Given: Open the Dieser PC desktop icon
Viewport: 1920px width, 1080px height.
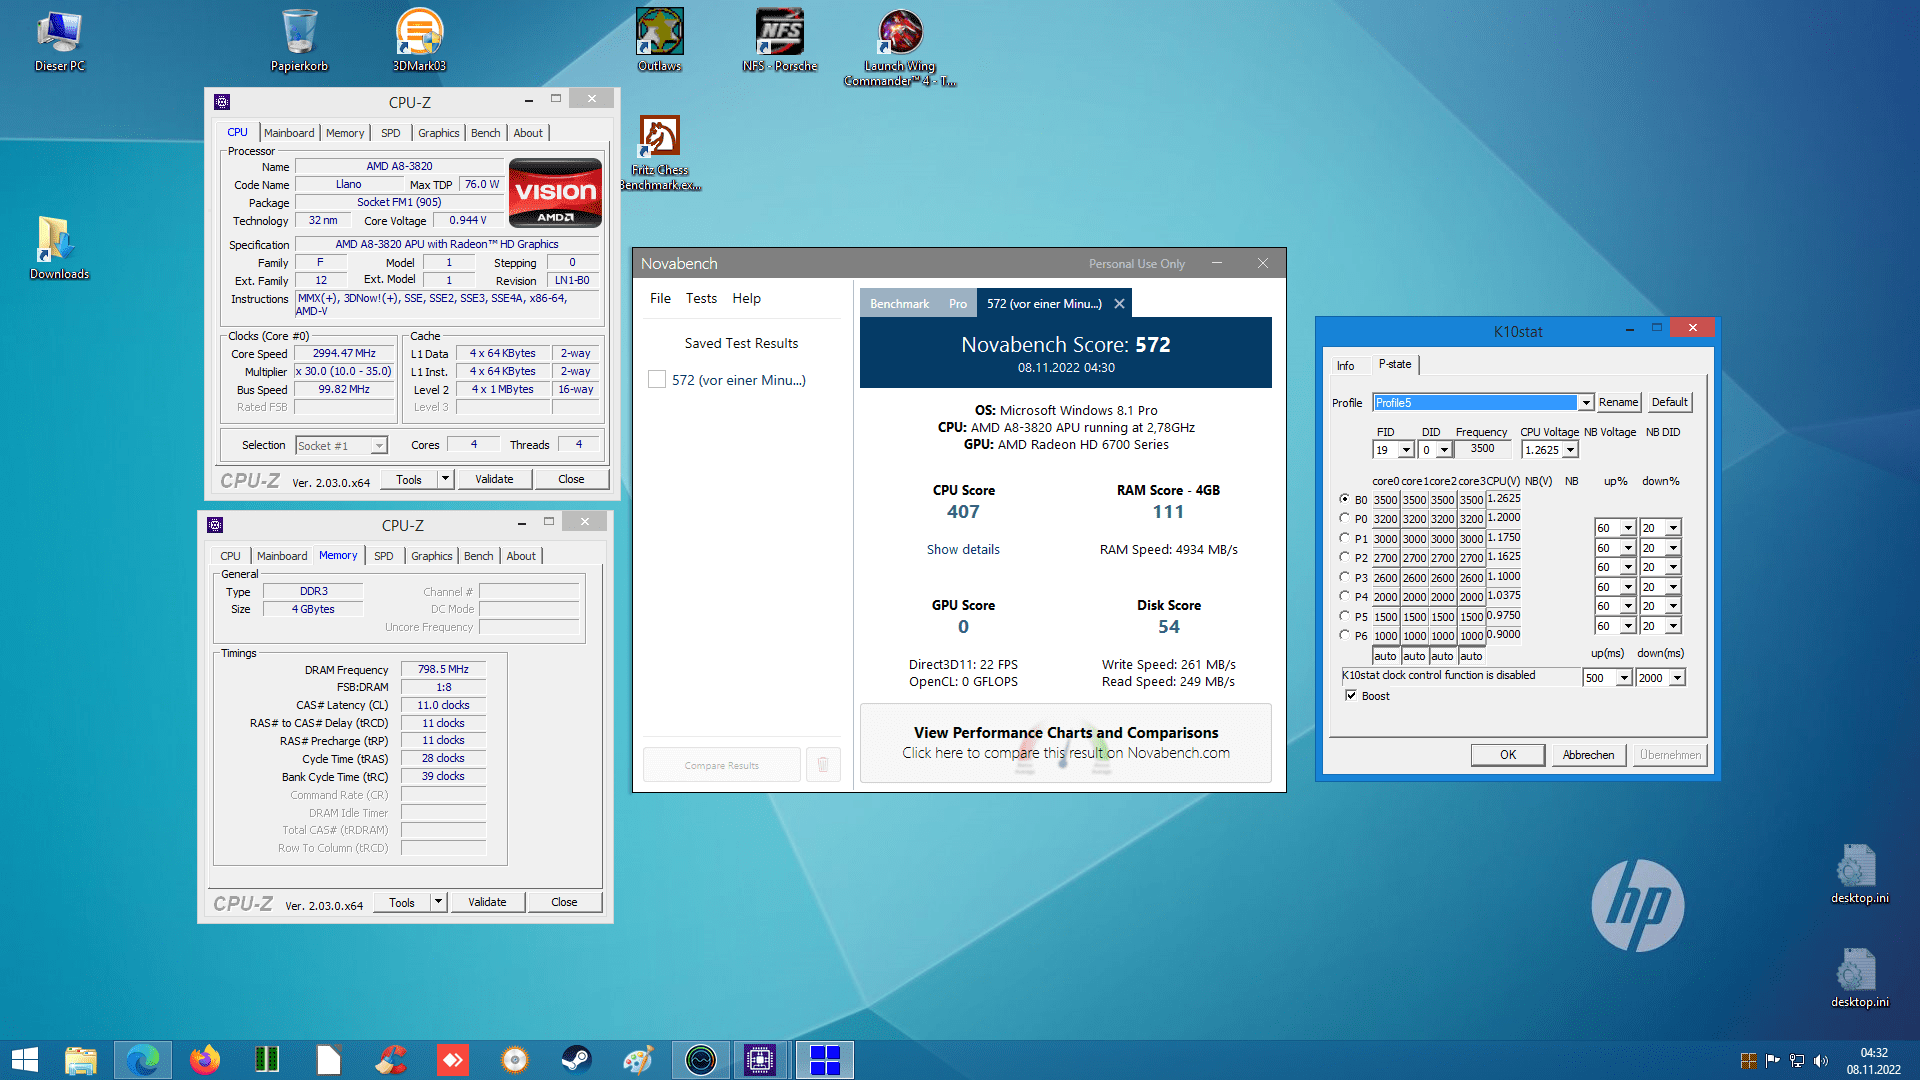Looking at the screenshot, I should [60, 42].
